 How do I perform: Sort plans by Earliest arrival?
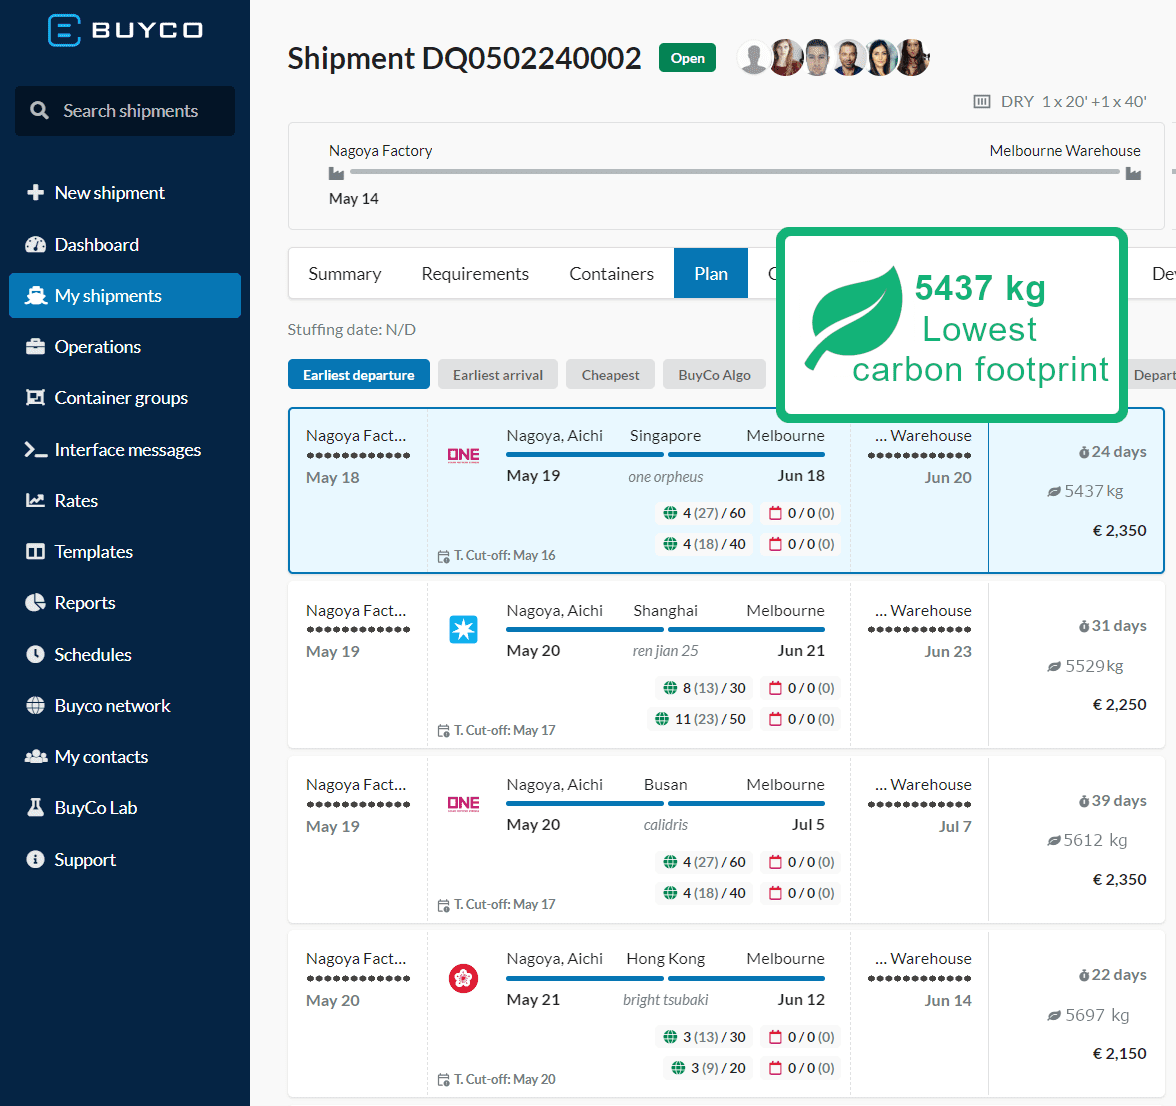click(x=497, y=375)
